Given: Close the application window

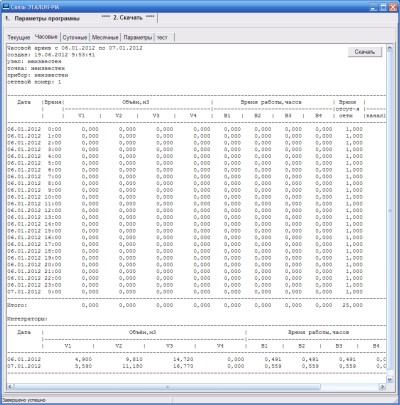Looking at the screenshot, I should [393, 6].
